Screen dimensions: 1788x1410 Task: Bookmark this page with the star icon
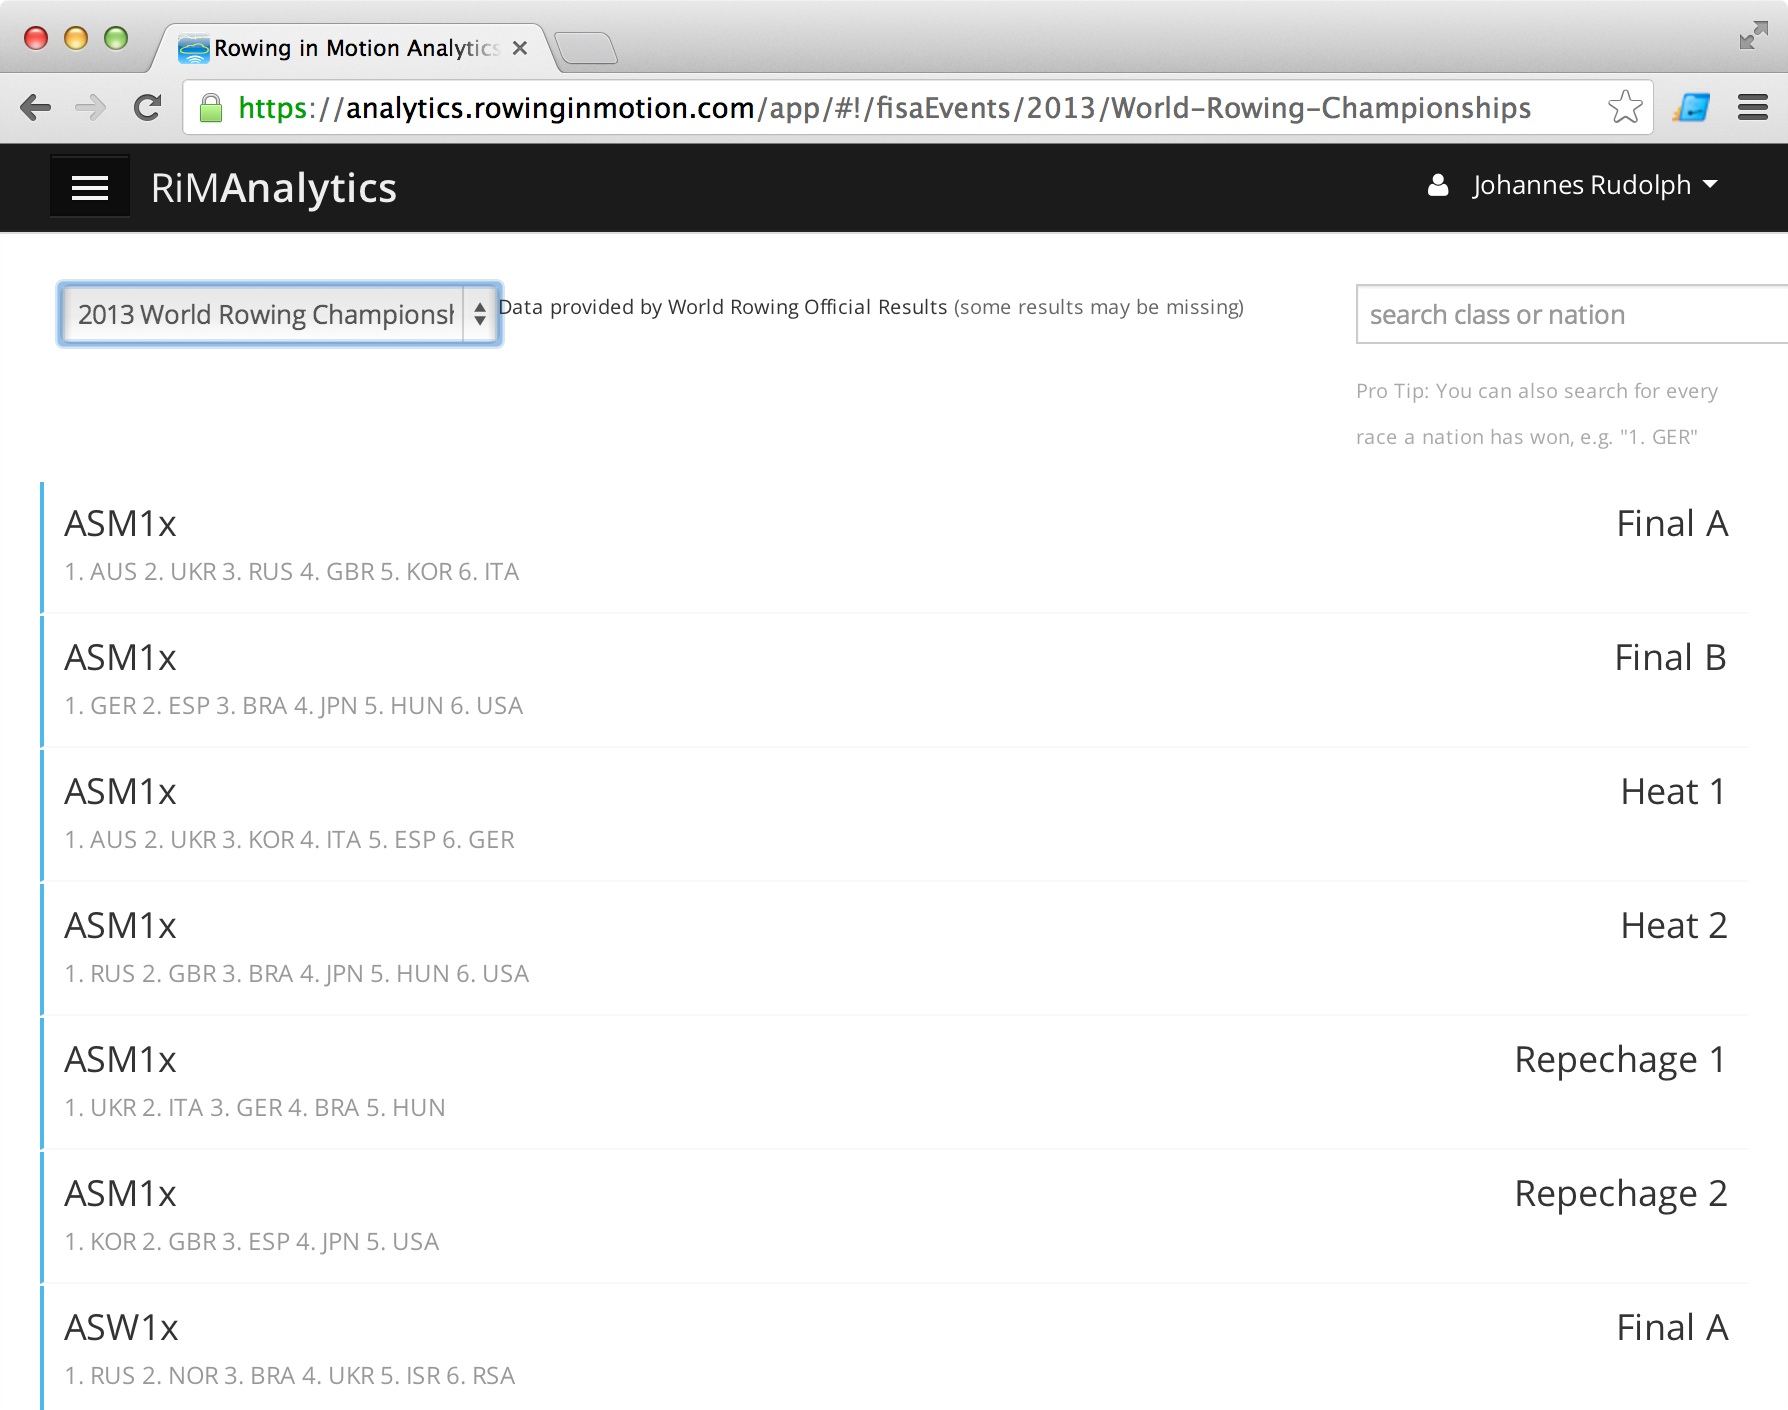click(x=1625, y=107)
